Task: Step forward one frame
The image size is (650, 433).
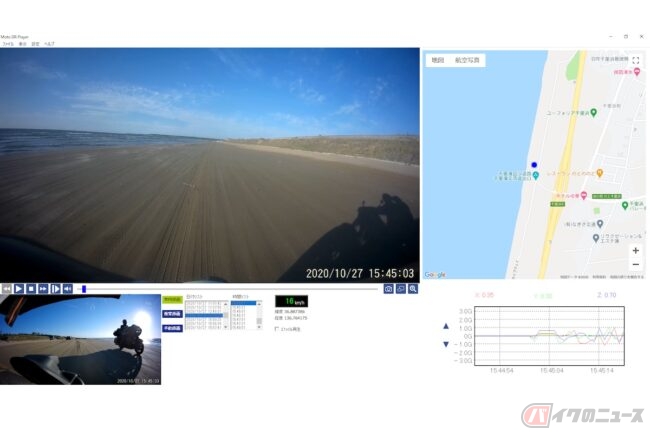Action: tap(56, 289)
